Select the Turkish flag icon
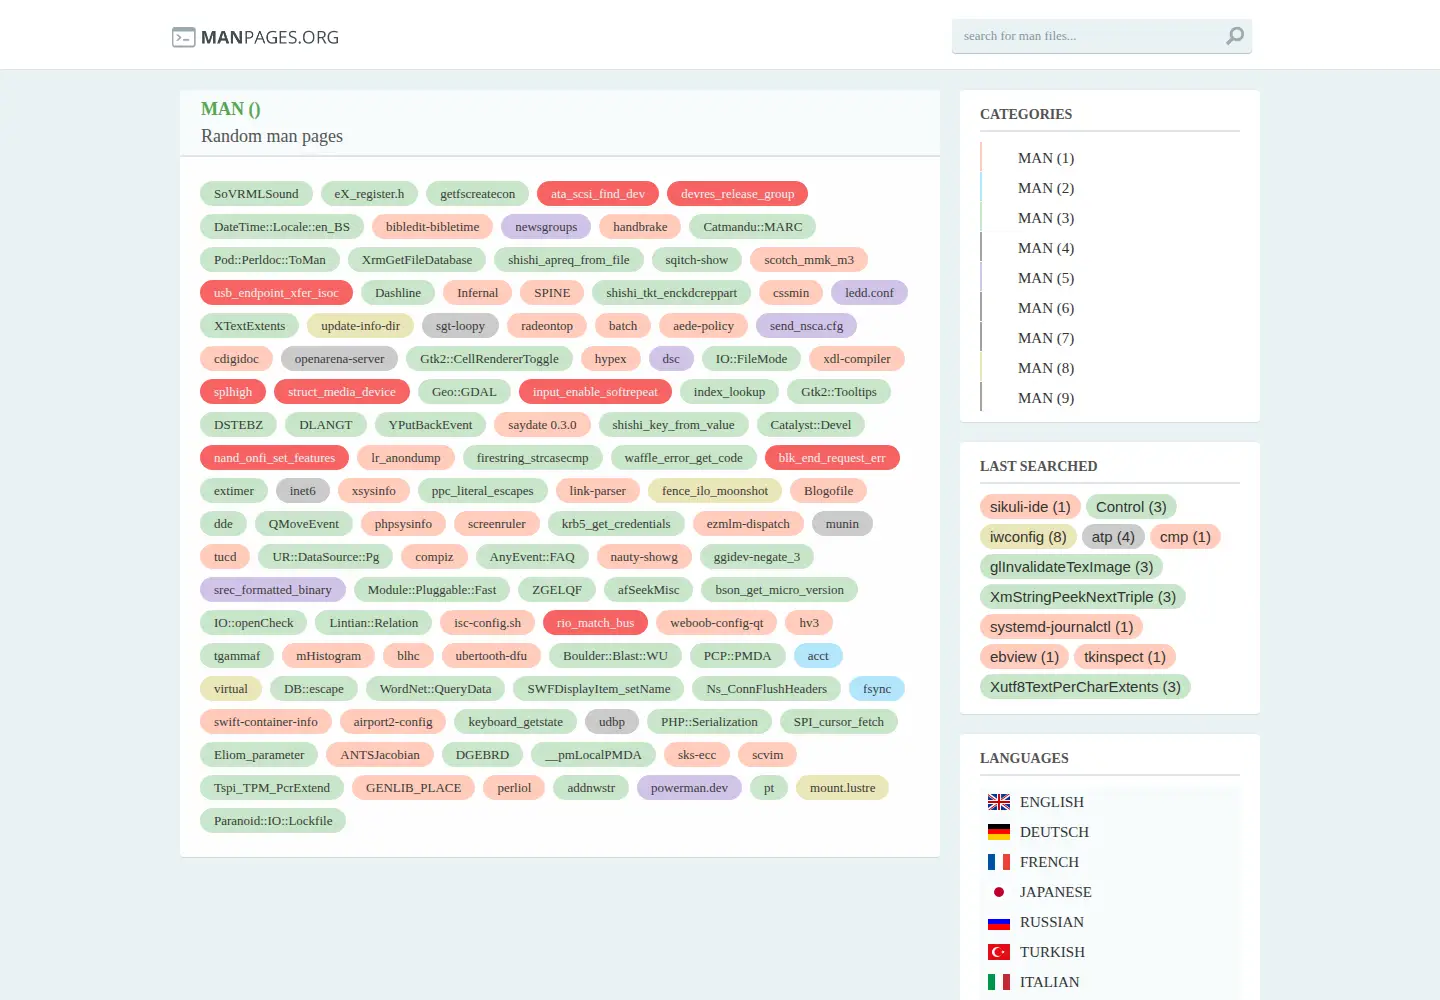Viewport: 1440px width, 1000px height. [x=999, y=952]
